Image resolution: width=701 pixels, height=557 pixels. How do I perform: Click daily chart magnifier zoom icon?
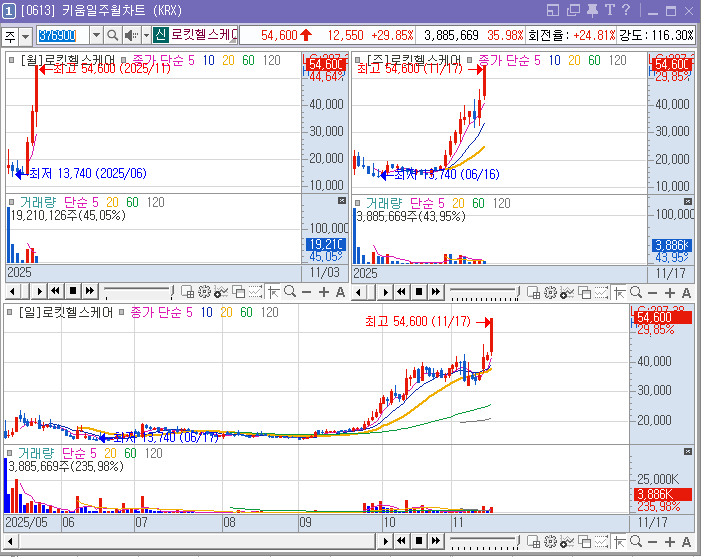coord(636,541)
